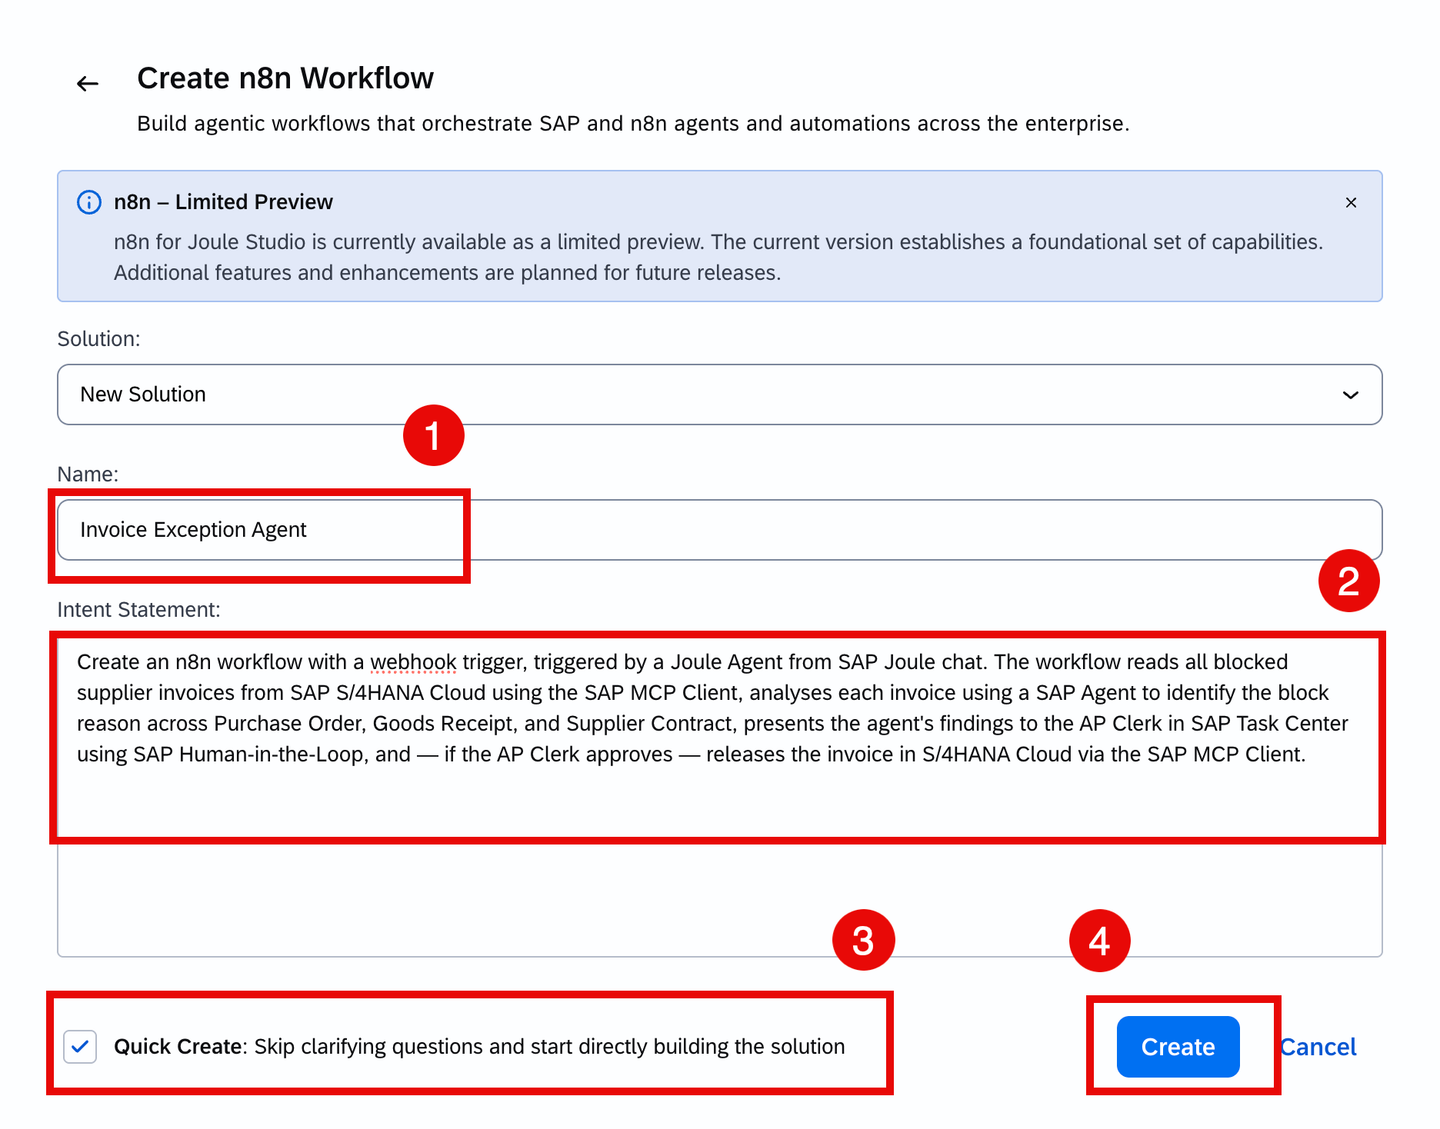Click the 'Intent Statement:' label
The image size is (1440, 1129).
click(x=139, y=610)
